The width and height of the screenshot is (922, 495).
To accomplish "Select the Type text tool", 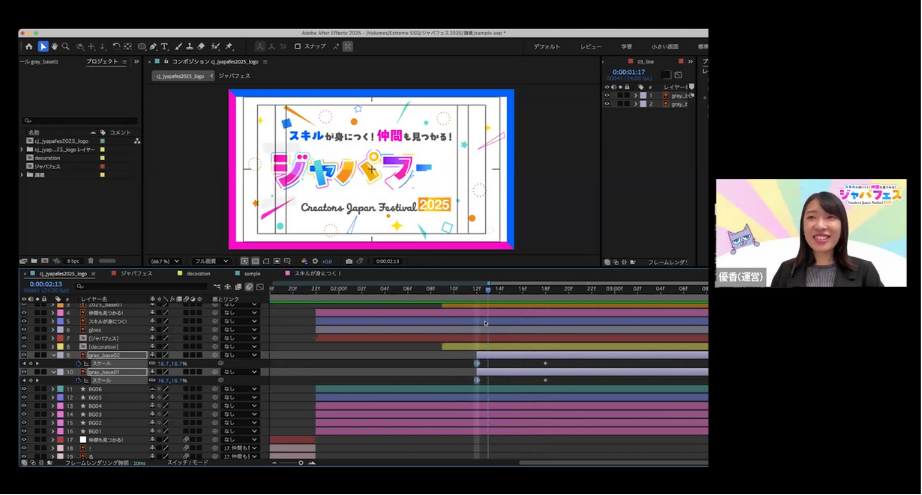I will [x=164, y=46].
